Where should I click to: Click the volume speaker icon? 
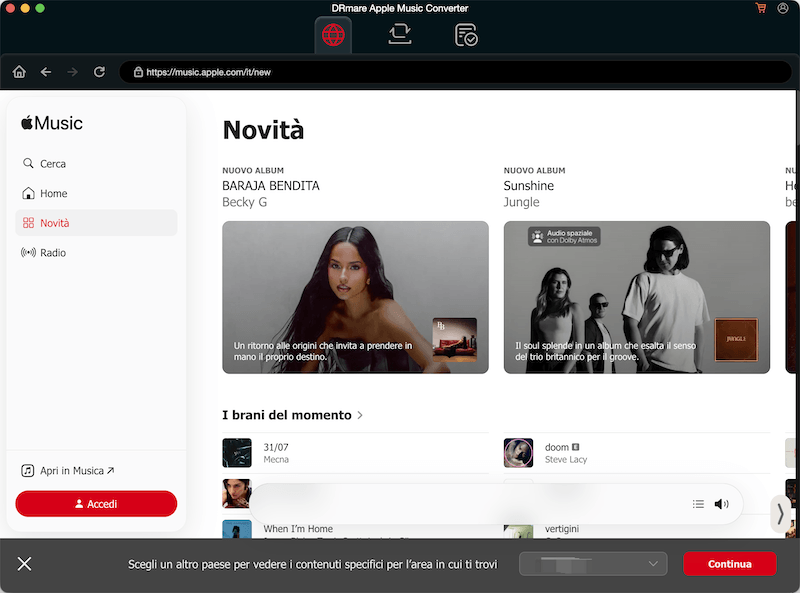pyautogui.click(x=721, y=504)
